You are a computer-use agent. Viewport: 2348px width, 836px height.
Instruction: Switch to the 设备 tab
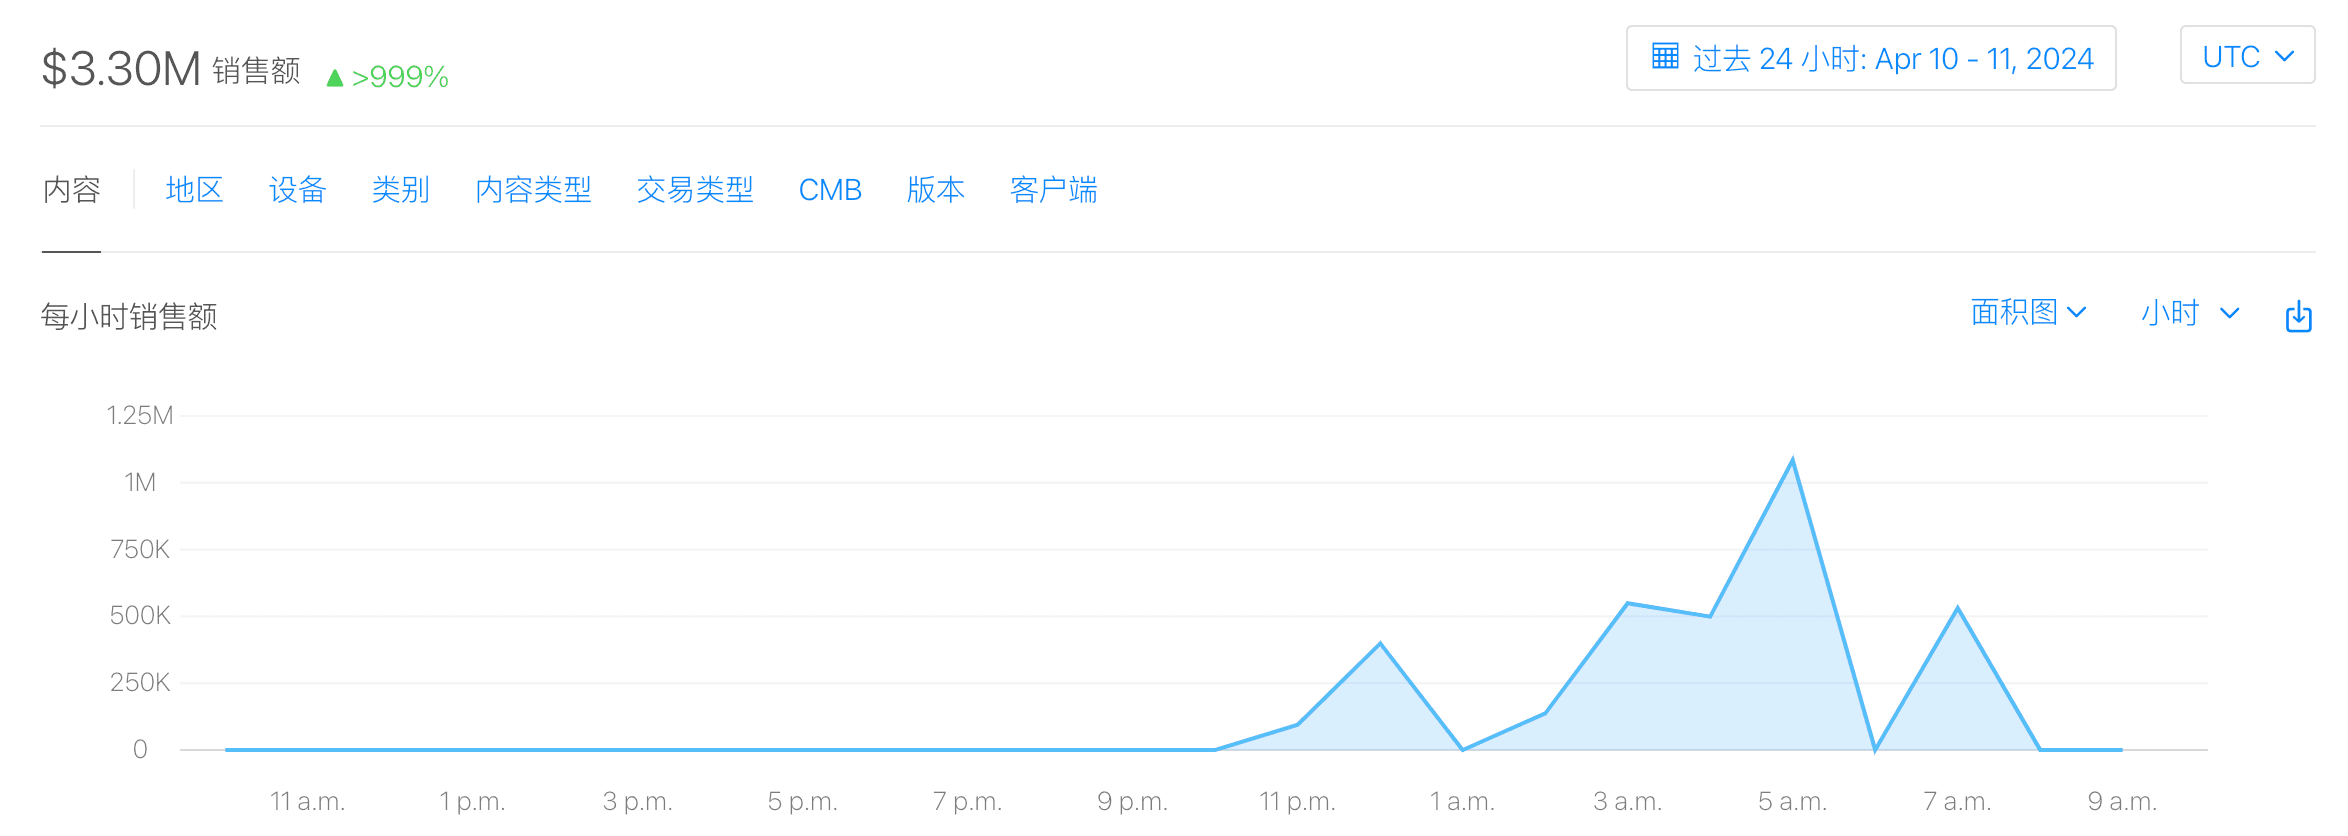tap(297, 190)
